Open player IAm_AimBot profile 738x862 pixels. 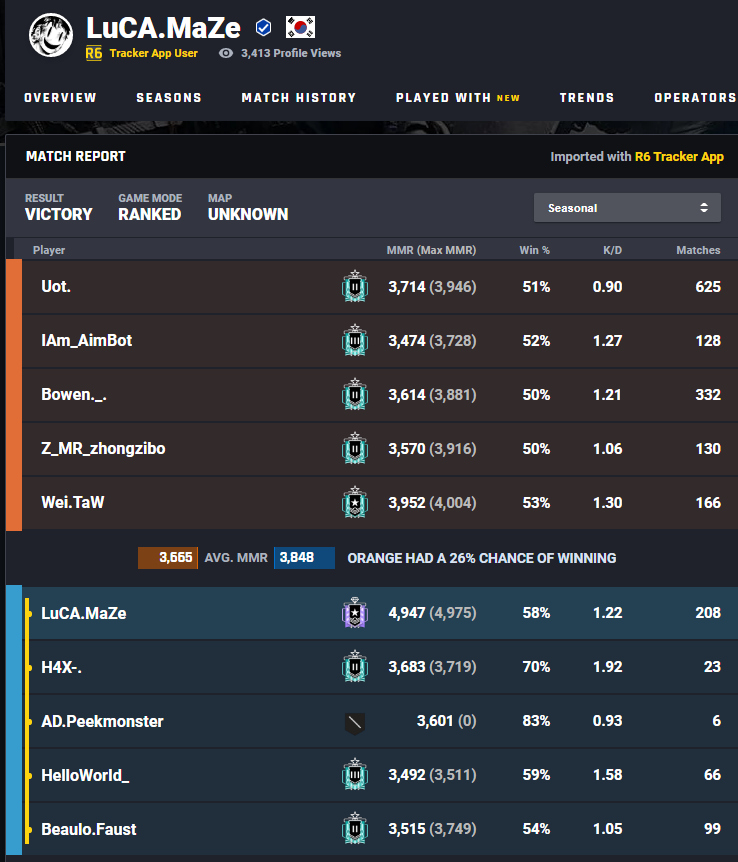[x=87, y=340]
